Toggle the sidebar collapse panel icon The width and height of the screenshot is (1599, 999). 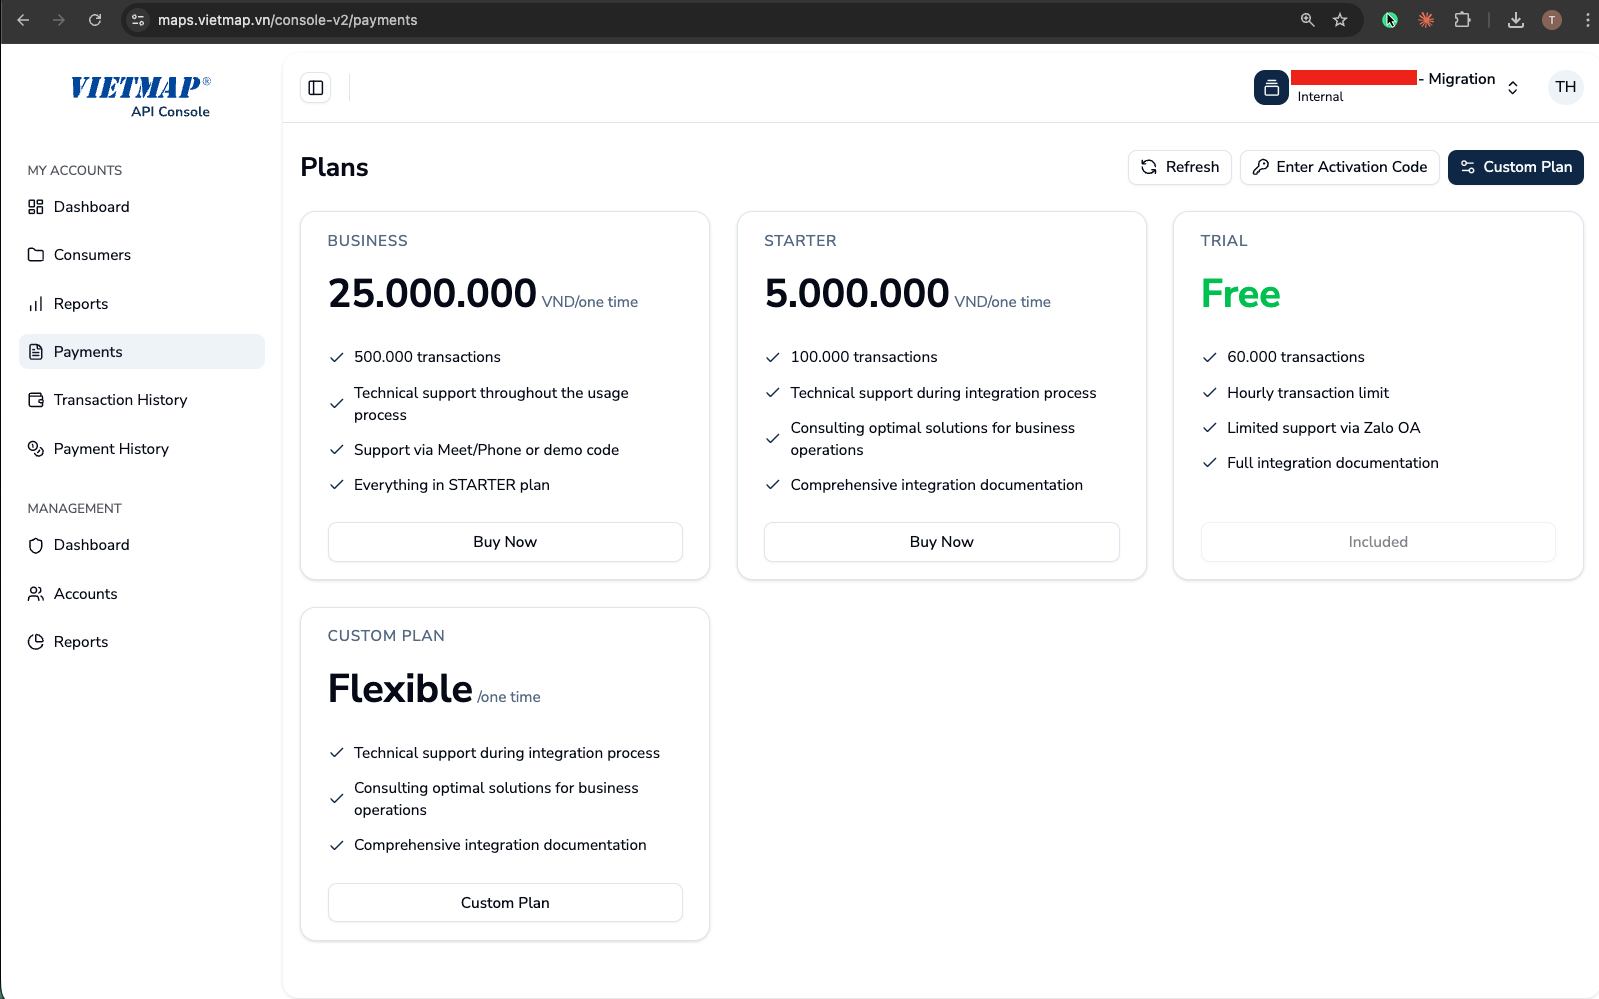click(x=316, y=88)
